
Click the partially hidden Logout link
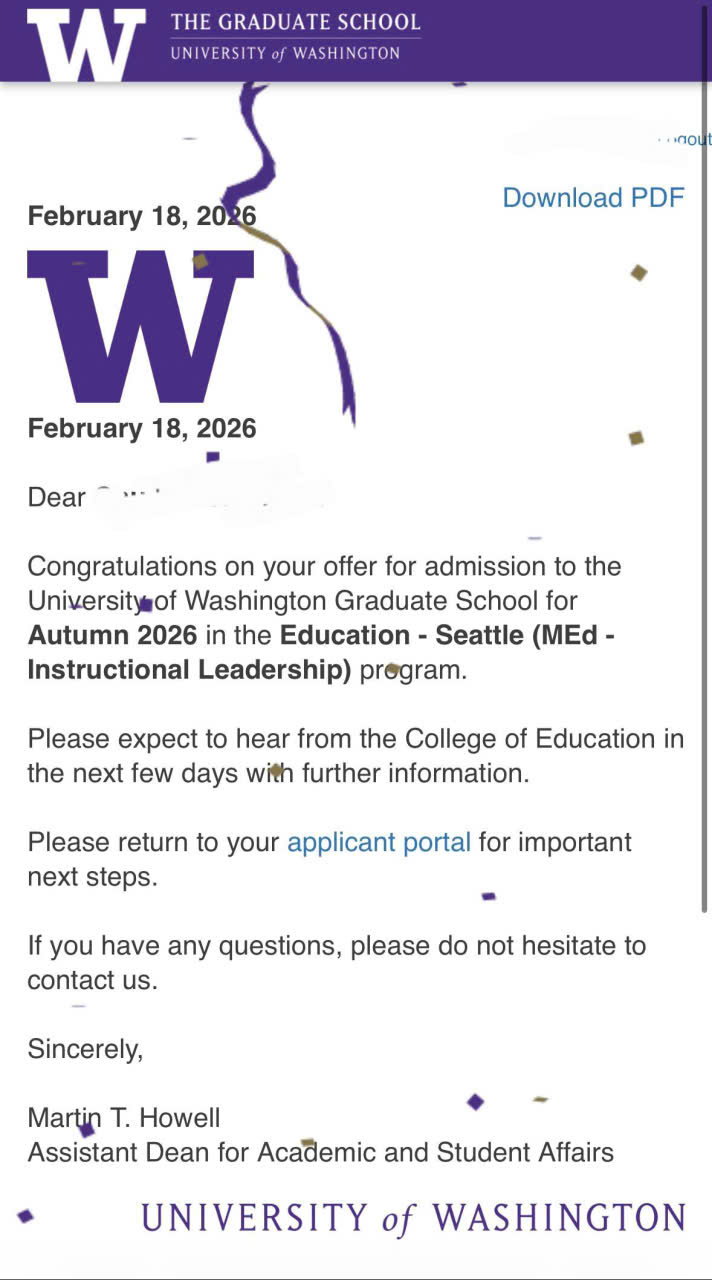click(688, 139)
